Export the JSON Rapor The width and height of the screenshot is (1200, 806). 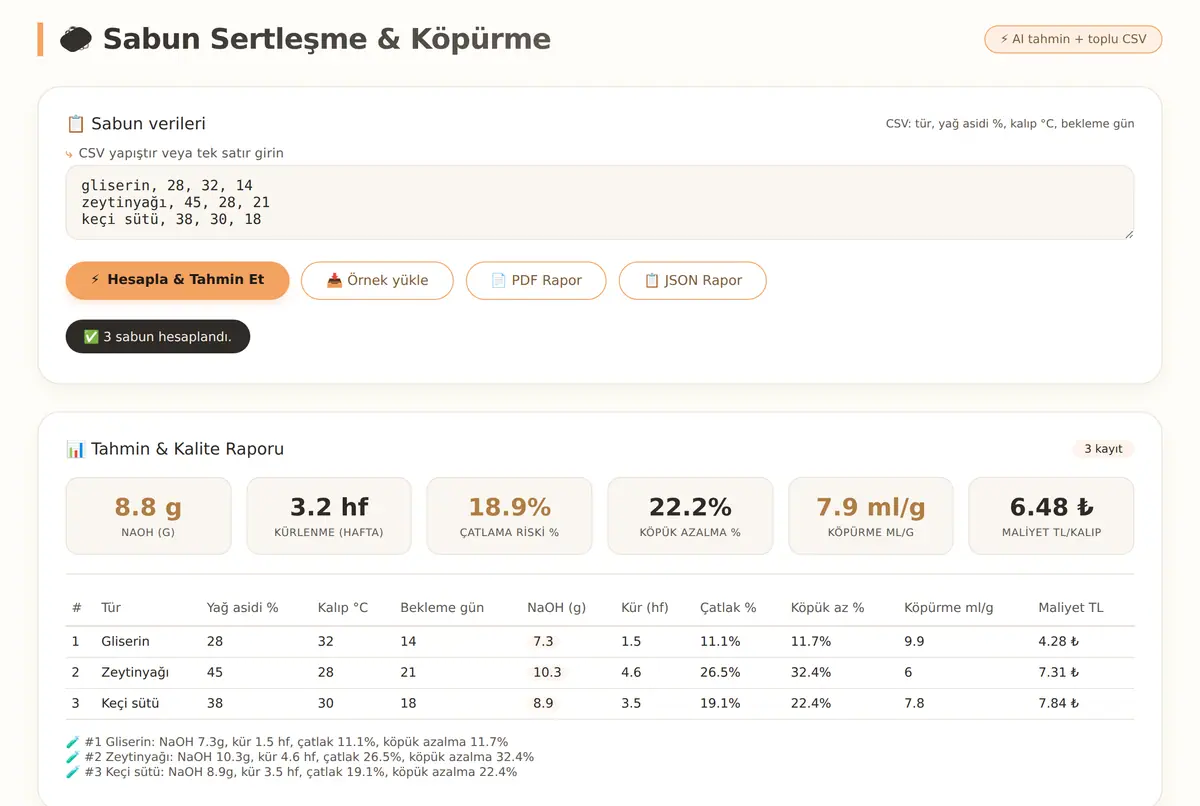click(x=692, y=280)
